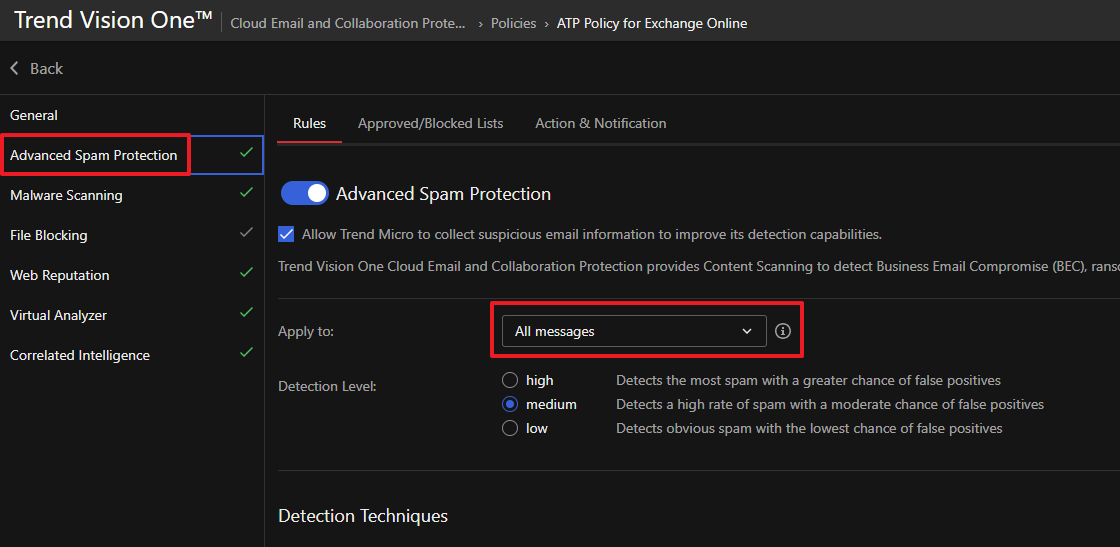Viewport: 1120px width, 547px height.
Task: Click checkmark icon next to Advanced Spam Protection
Action: pos(246,153)
